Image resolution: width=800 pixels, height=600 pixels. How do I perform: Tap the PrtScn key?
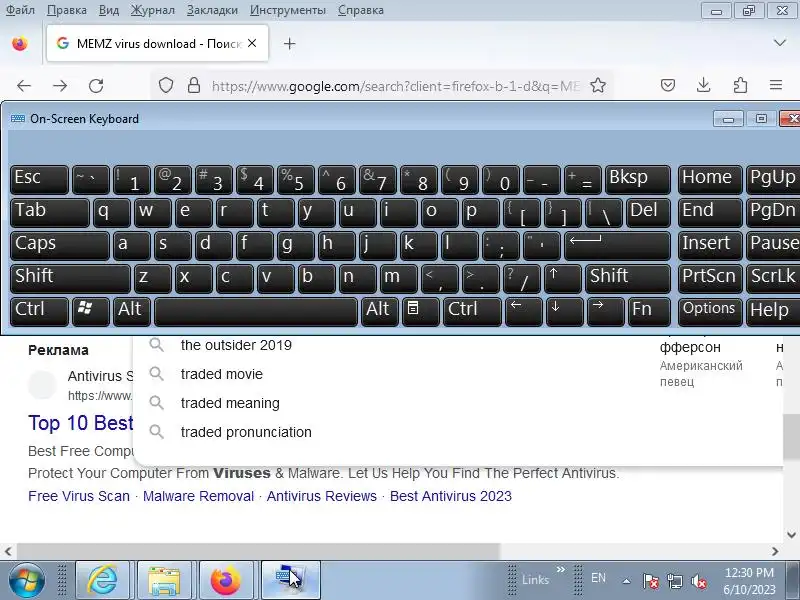tap(710, 279)
